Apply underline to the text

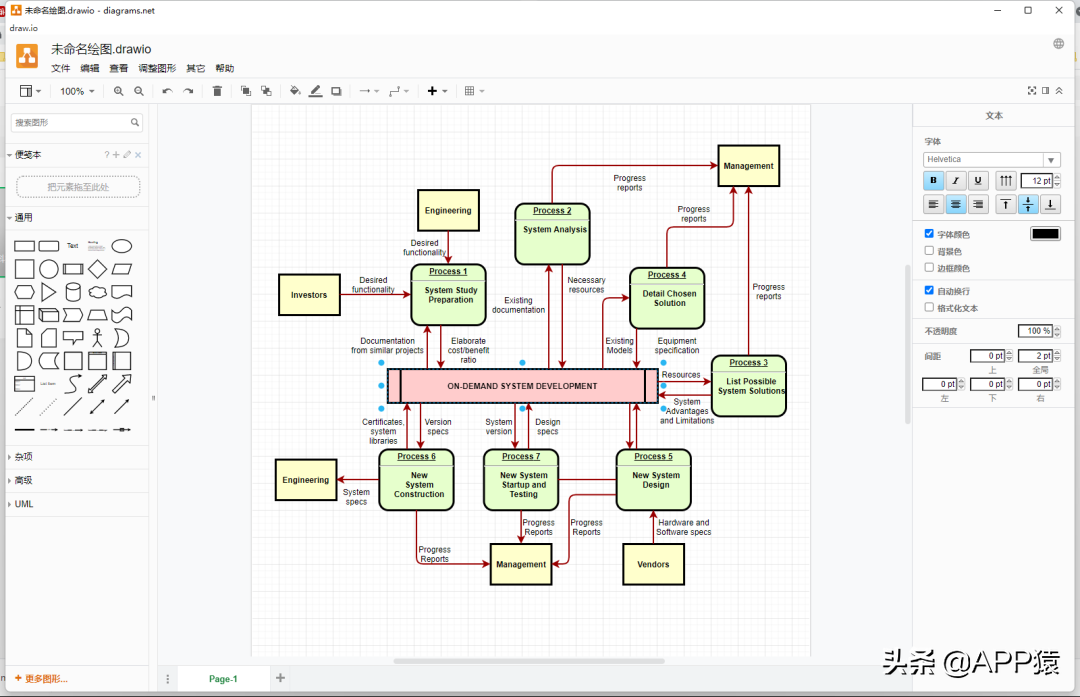coord(978,181)
